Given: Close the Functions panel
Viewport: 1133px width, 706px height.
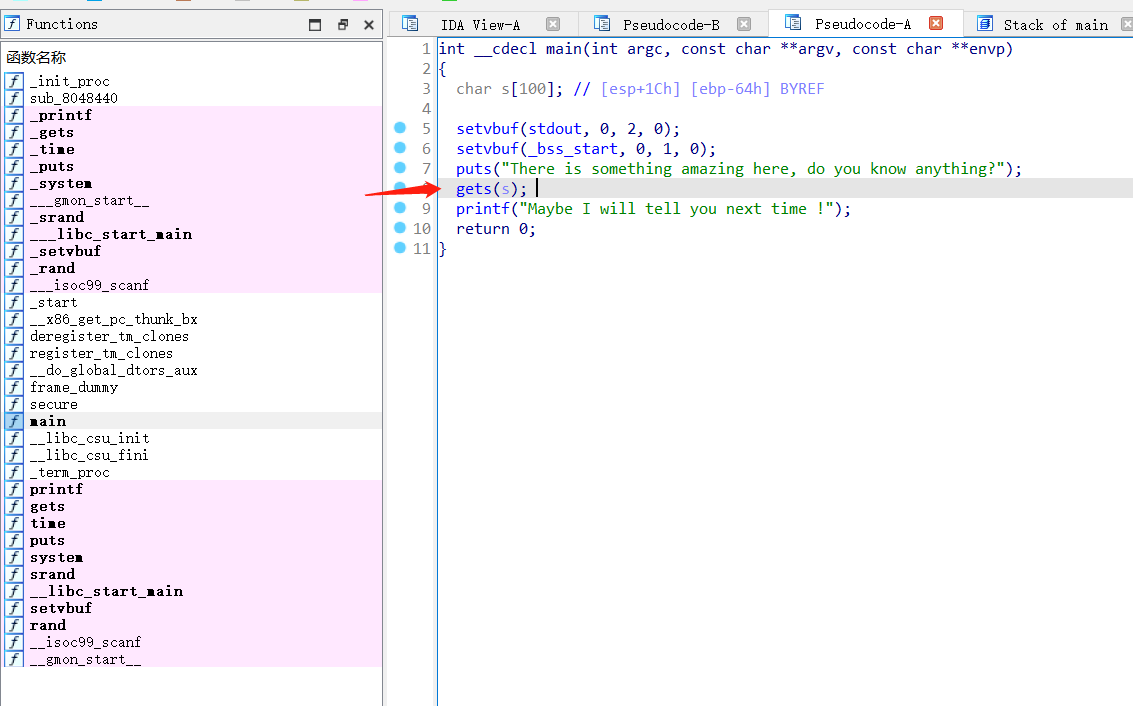Looking at the screenshot, I should [x=369, y=25].
